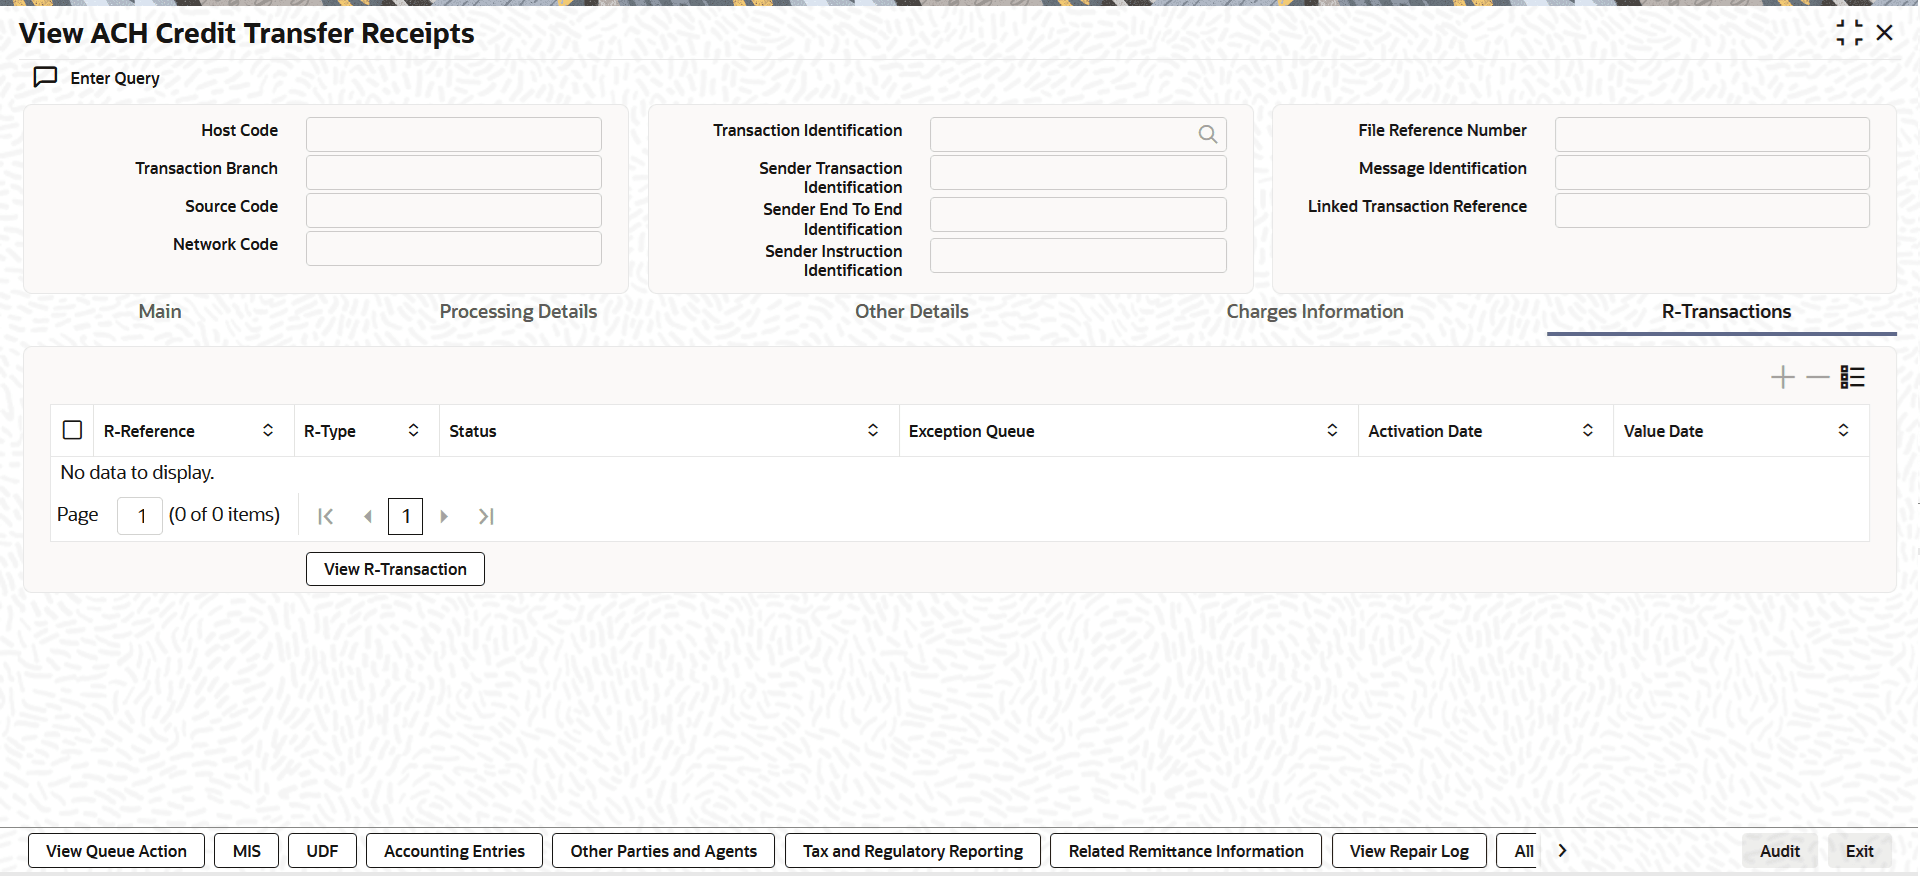This screenshot has width=1920, height=876.
Task: Focus the Host Code field
Action: click(454, 134)
